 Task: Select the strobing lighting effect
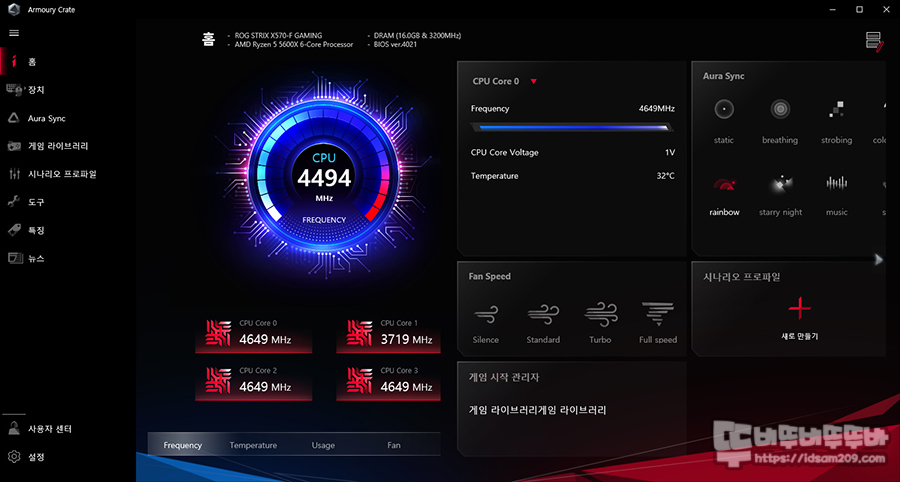pyautogui.click(x=836, y=122)
